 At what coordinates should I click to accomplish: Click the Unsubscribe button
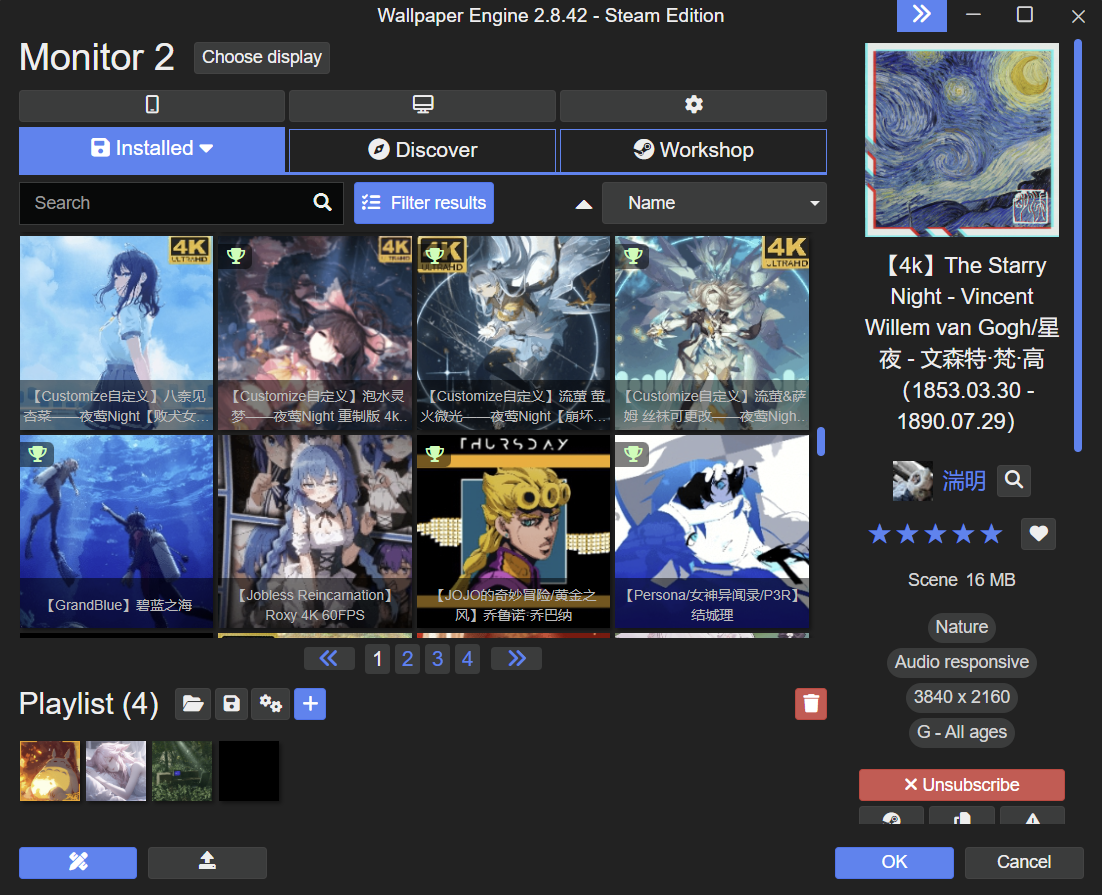pyautogui.click(x=961, y=785)
